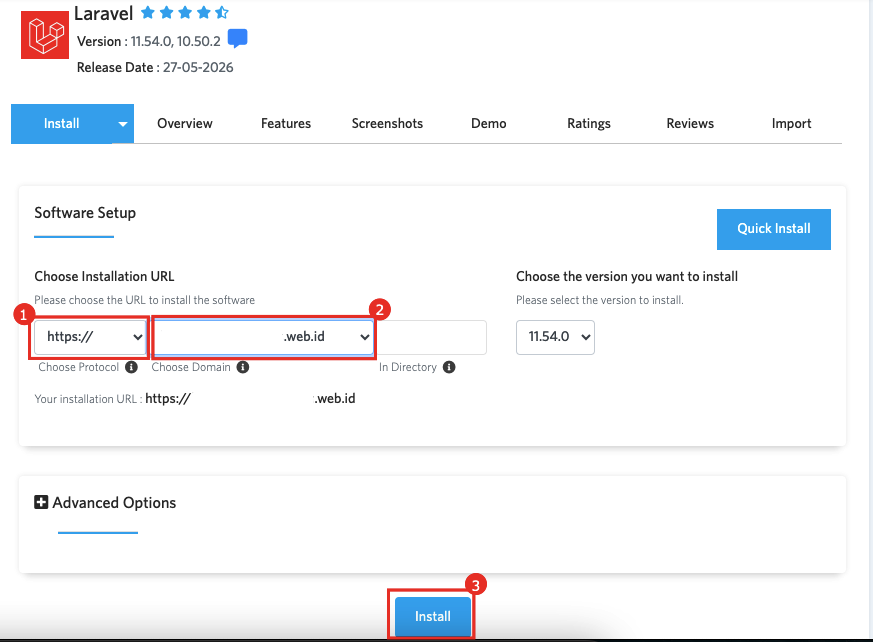Open the Install tab dropdown arrow

[x=123, y=124]
